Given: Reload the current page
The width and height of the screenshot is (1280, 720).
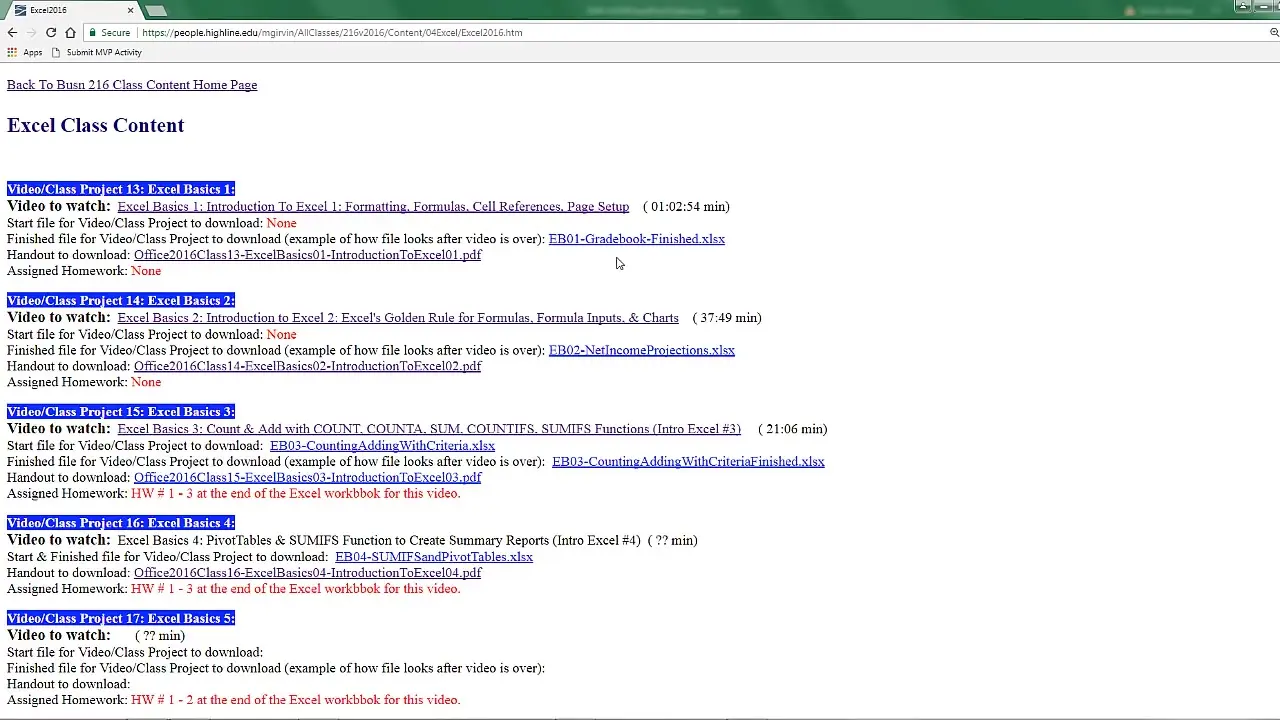Looking at the screenshot, I should (51, 32).
